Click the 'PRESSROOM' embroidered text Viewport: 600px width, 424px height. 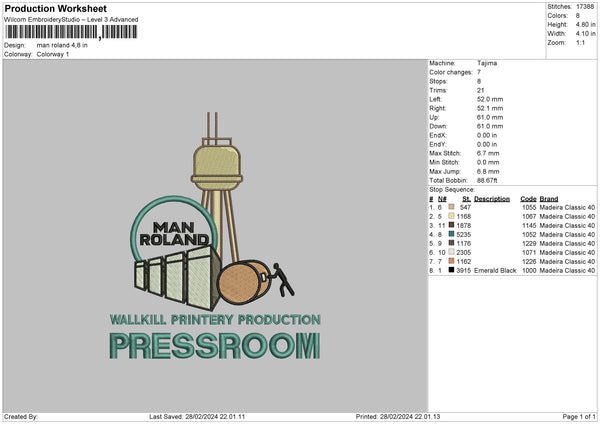point(215,346)
